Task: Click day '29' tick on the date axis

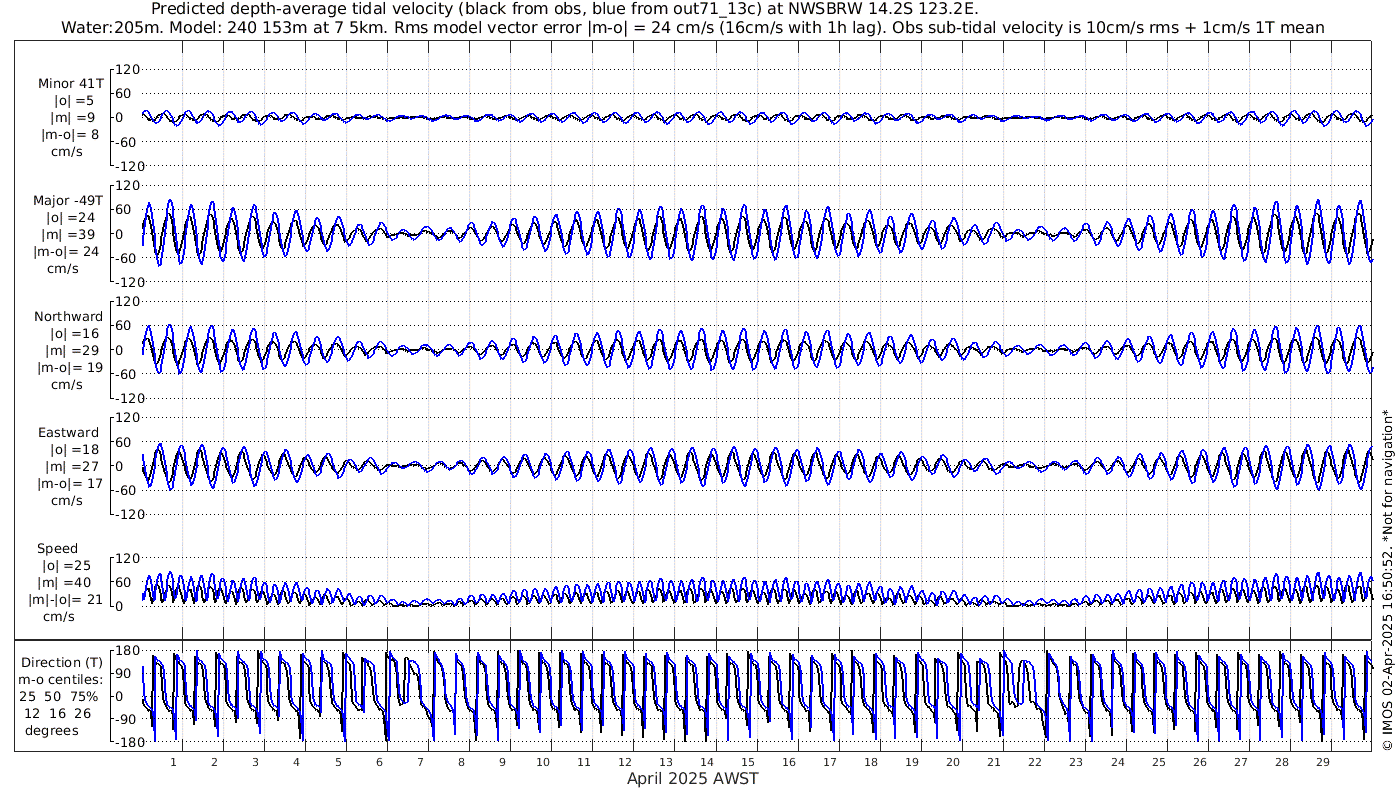Action: [1322, 762]
